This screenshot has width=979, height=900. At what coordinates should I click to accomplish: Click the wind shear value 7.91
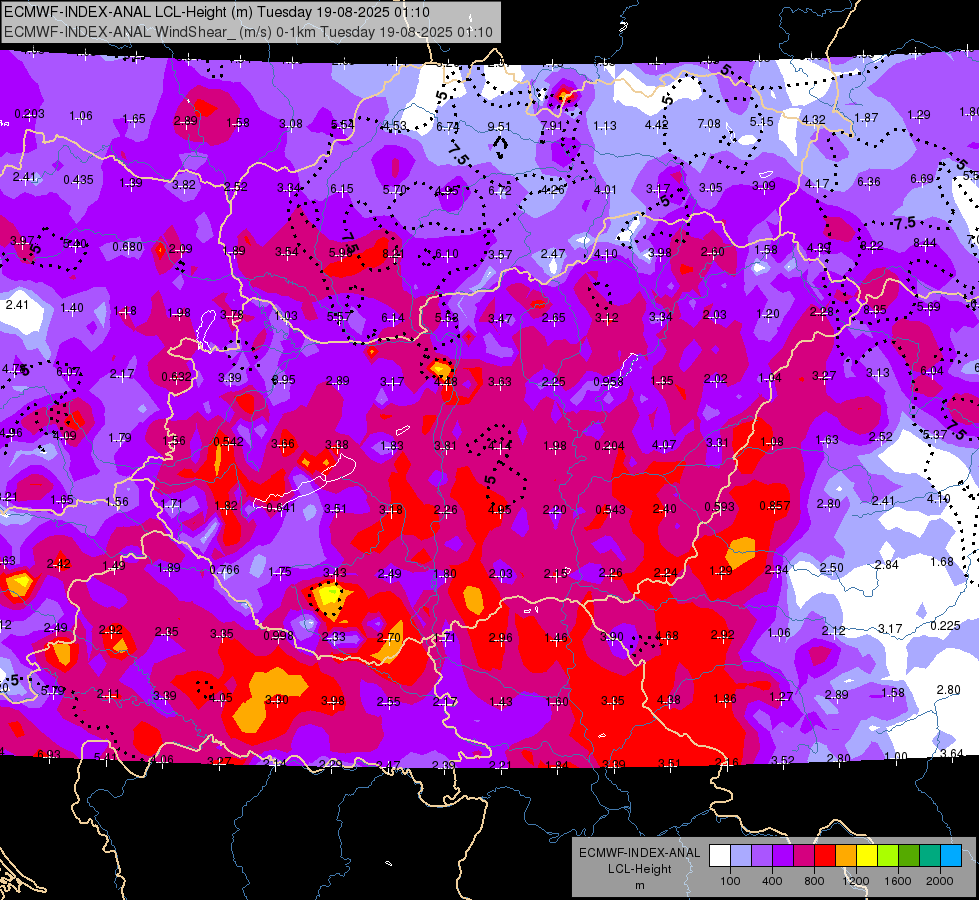[551, 126]
